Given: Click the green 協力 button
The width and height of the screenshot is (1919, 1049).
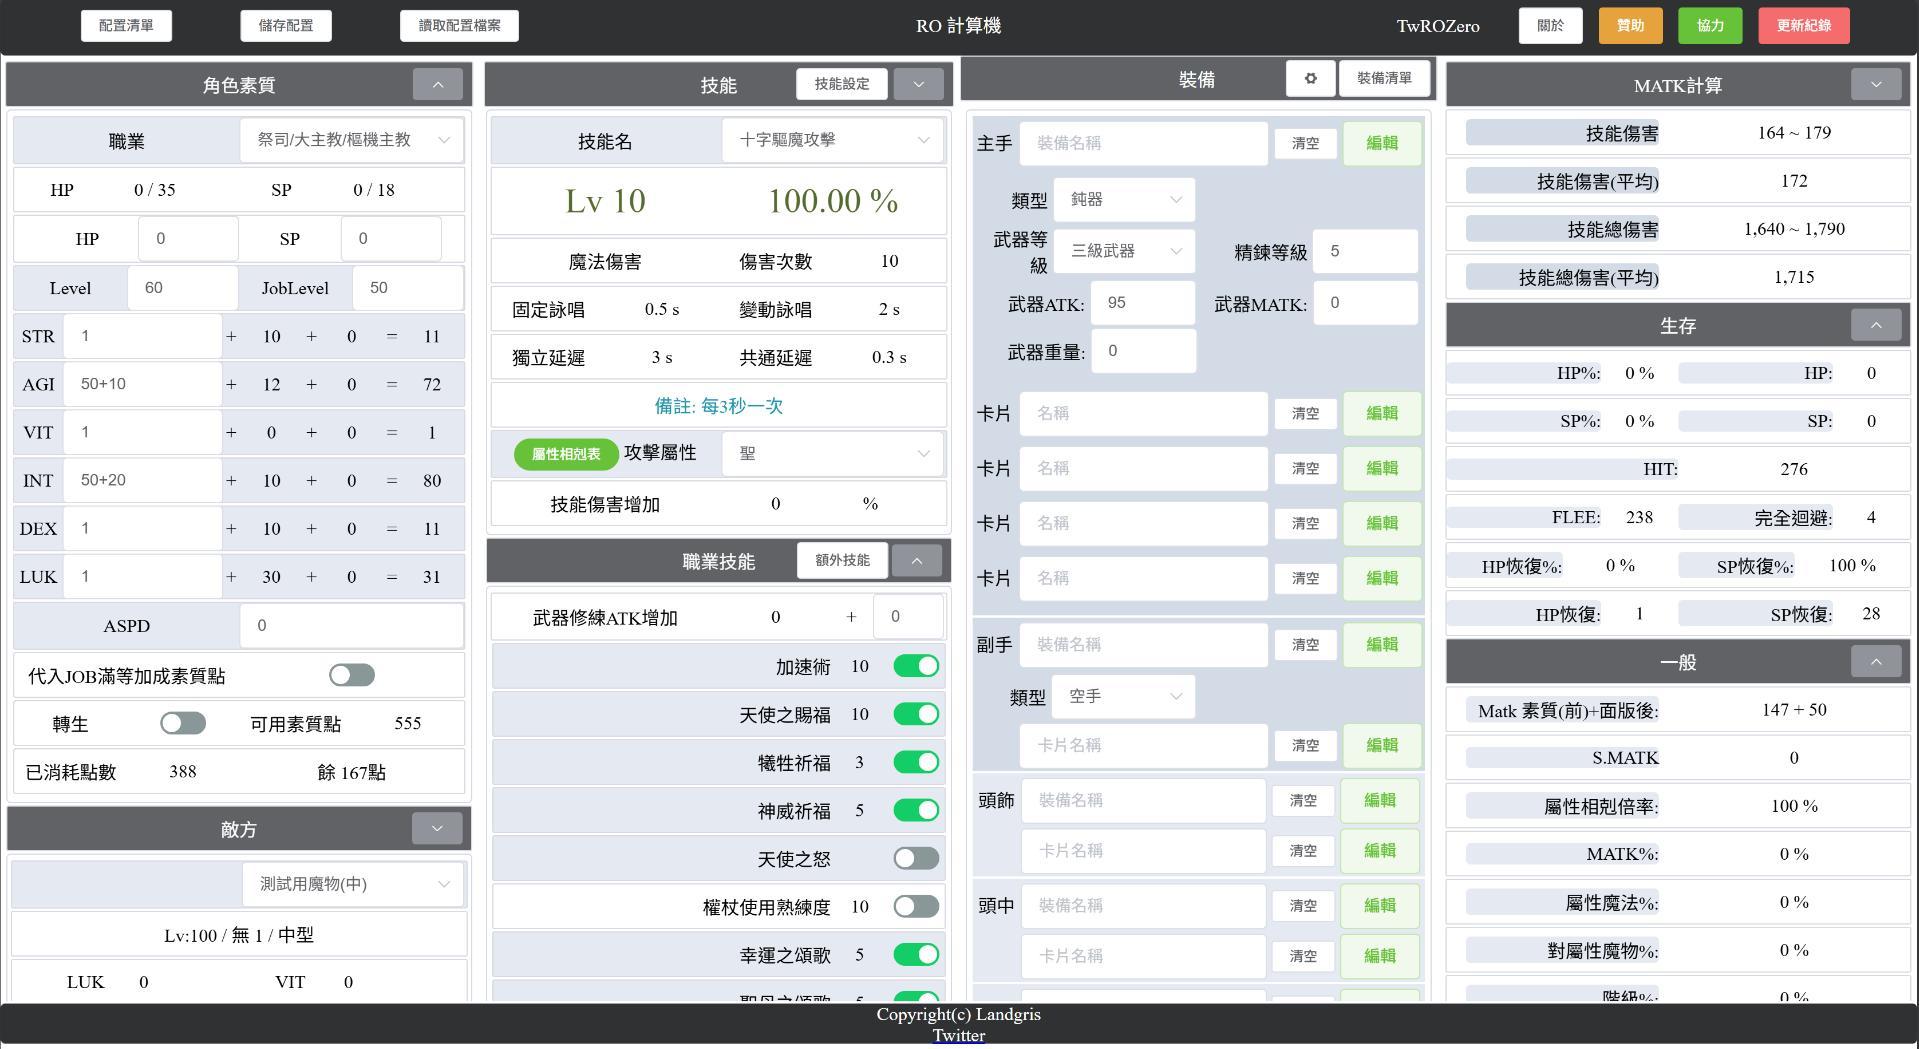Looking at the screenshot, I should (1710, 26).
